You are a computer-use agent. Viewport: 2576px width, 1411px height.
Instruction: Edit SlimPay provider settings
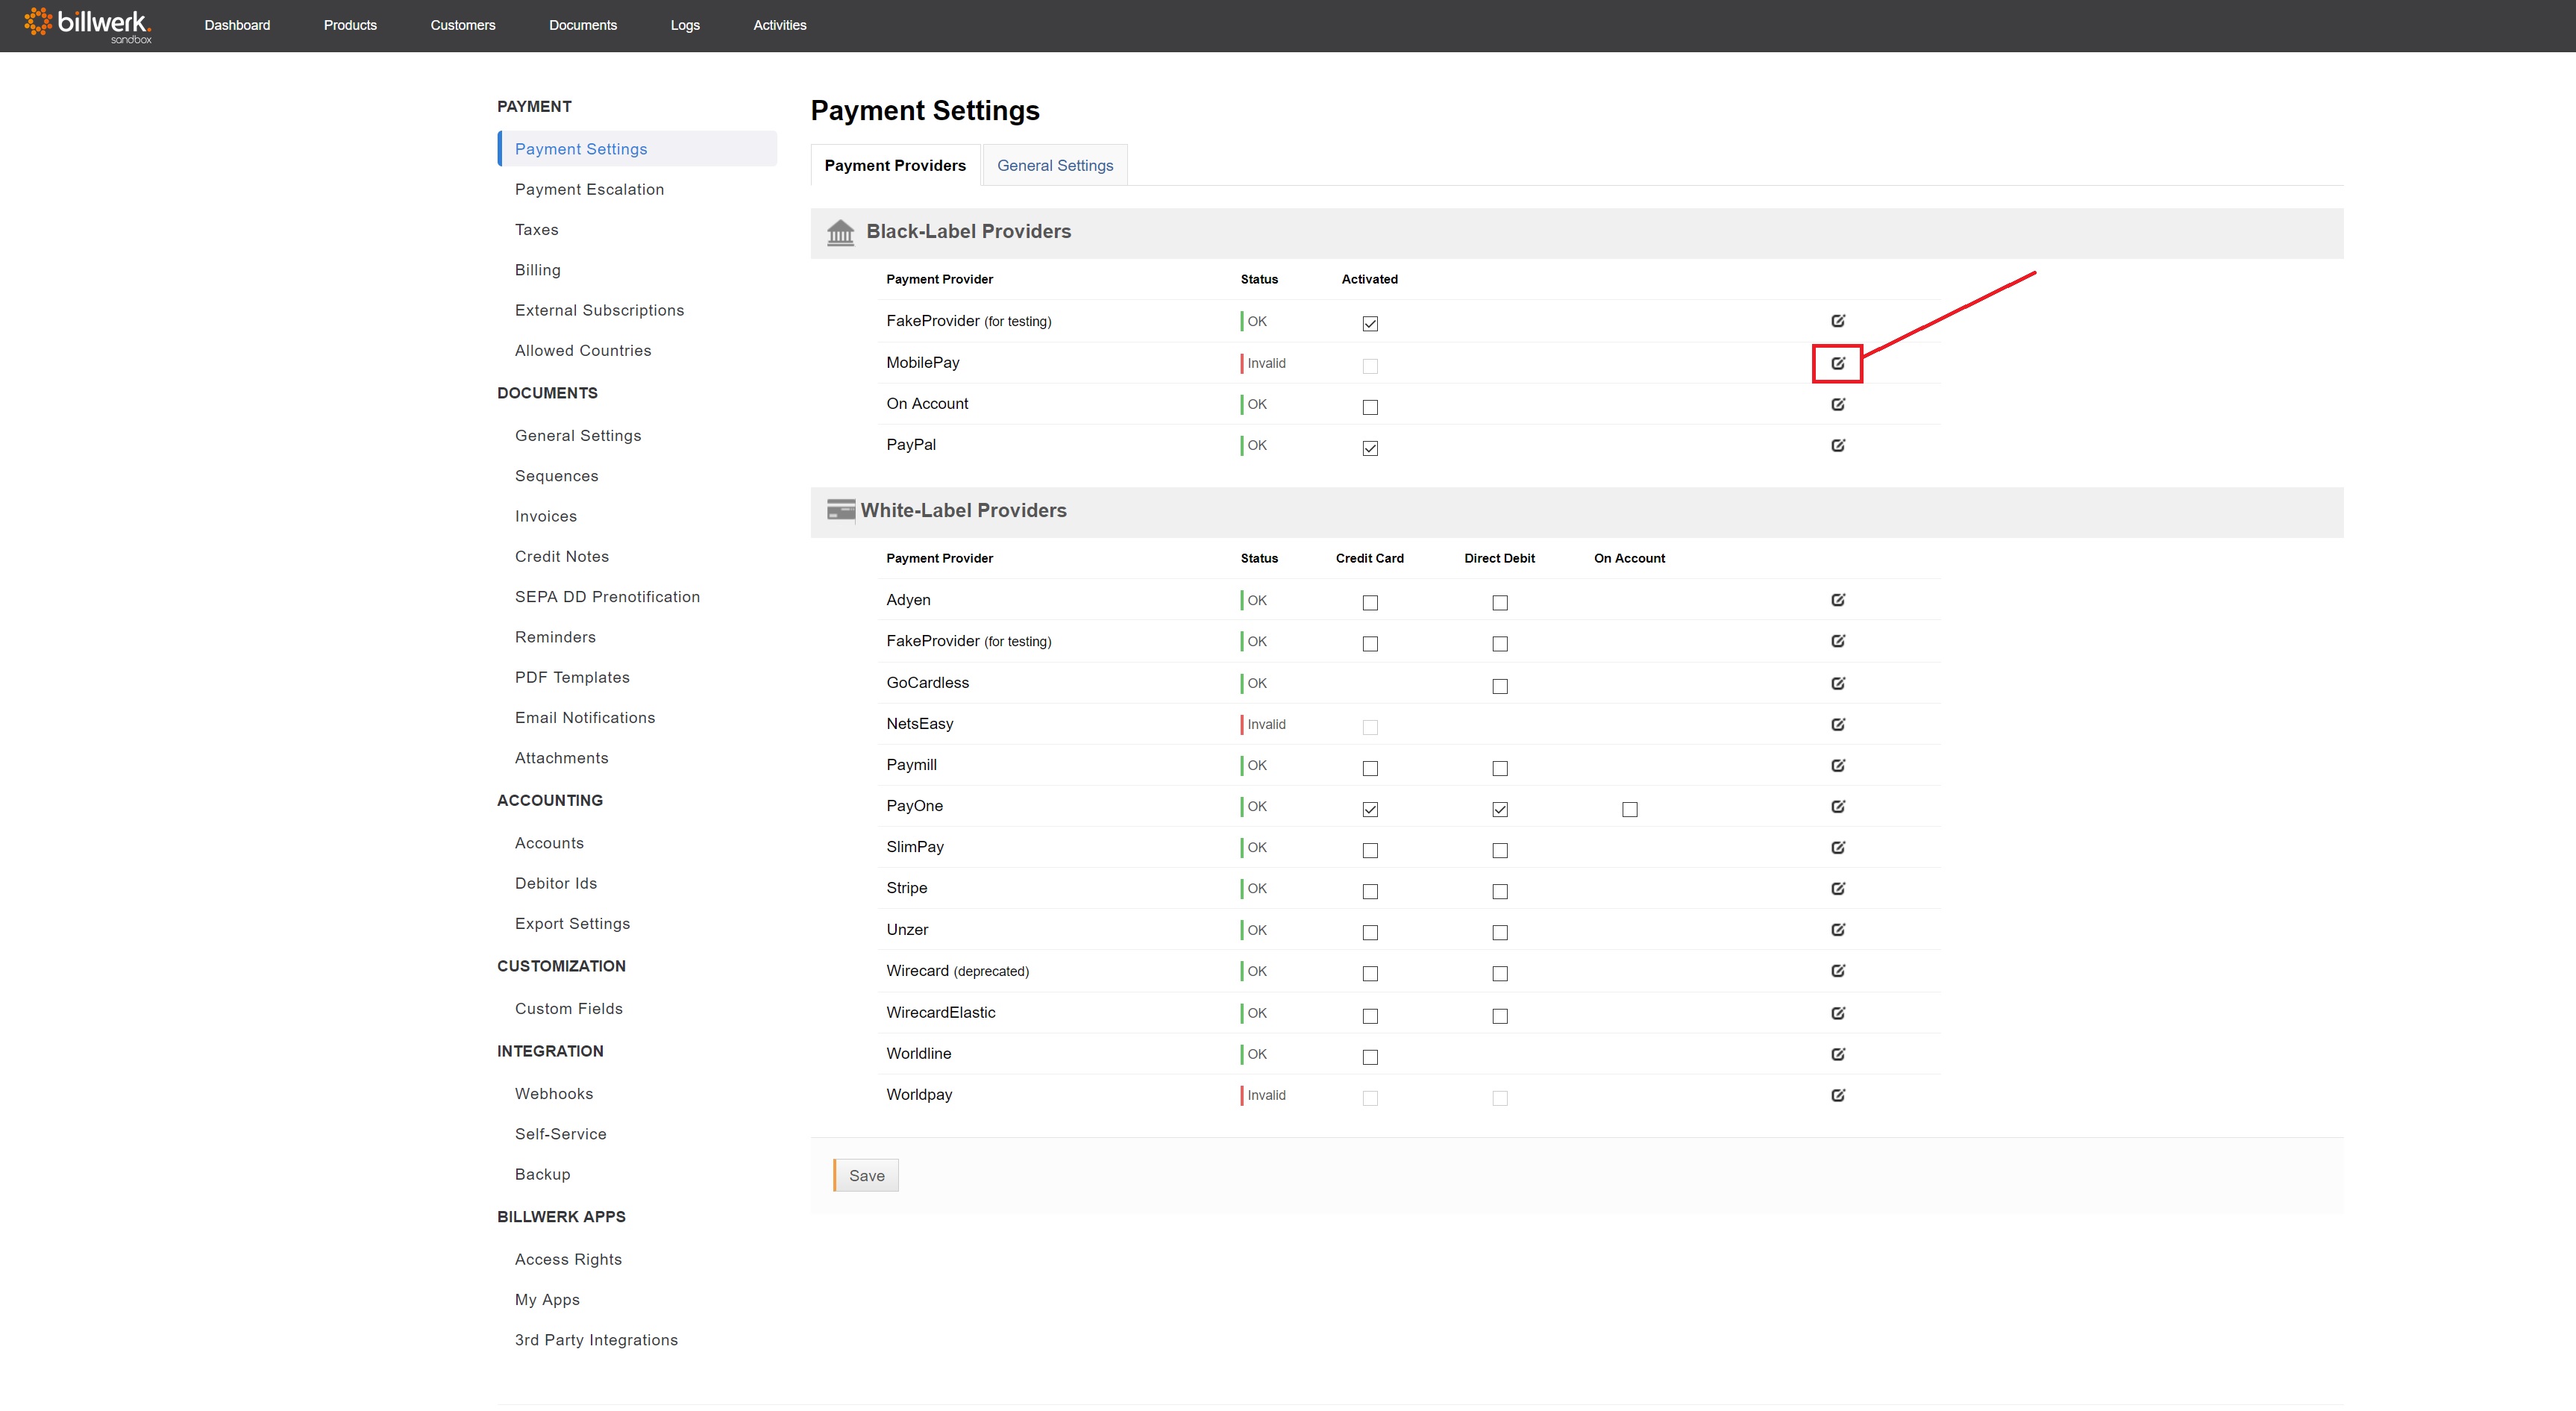[x=1838, y=847]
